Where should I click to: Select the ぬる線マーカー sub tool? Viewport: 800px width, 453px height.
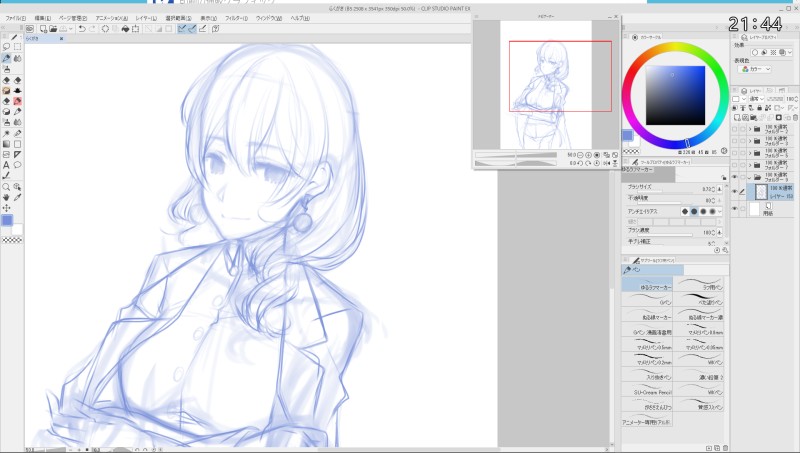point(647,314)
